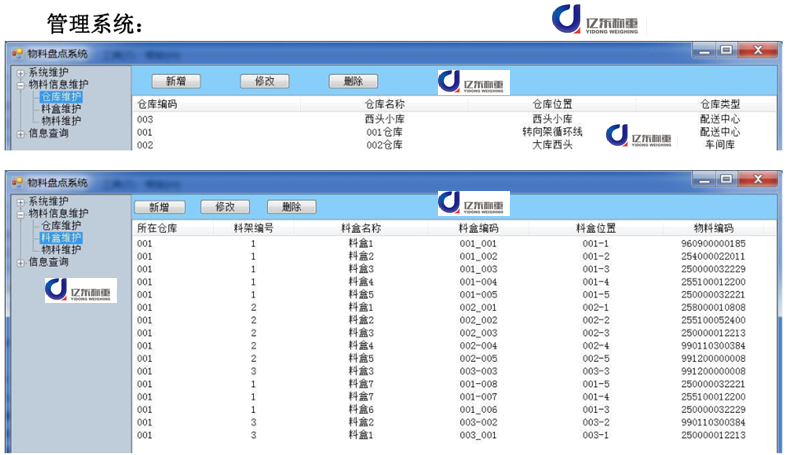Minimize the lower 物料盘点系统 window

click(x=704, y=179)
